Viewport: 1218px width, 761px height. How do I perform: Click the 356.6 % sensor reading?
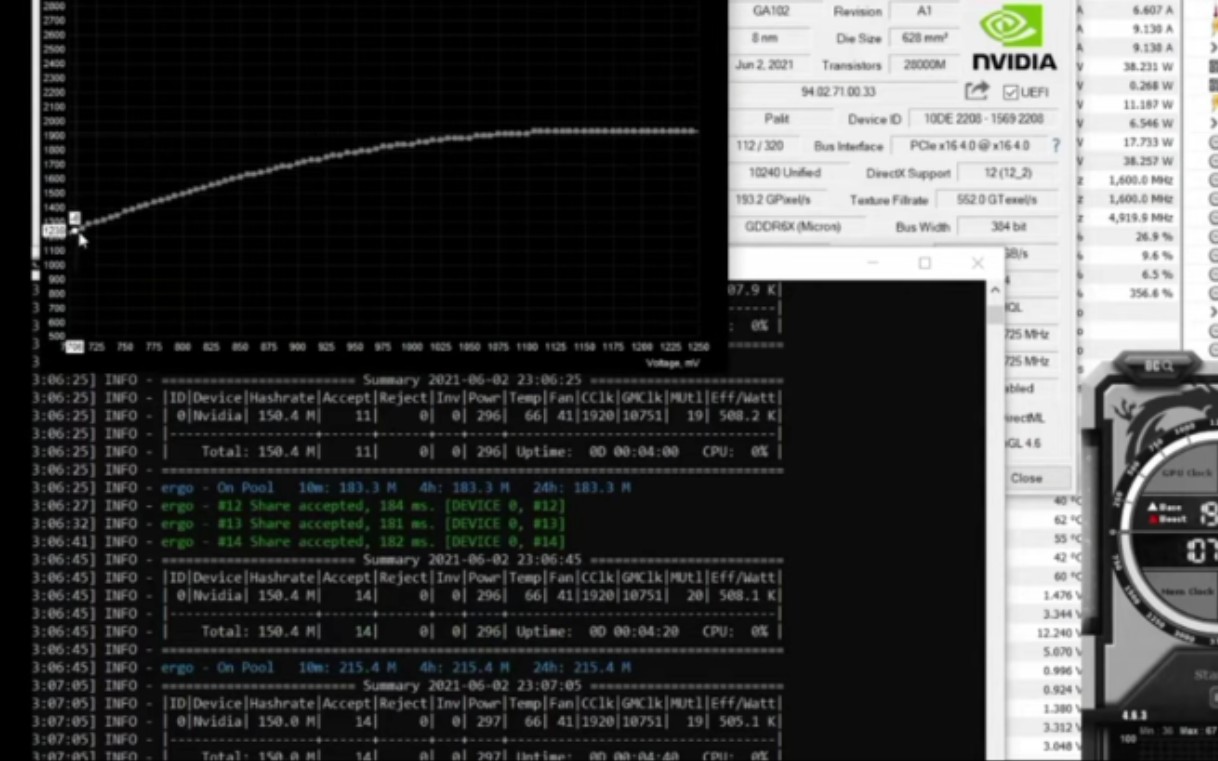tap(1150, 294)
